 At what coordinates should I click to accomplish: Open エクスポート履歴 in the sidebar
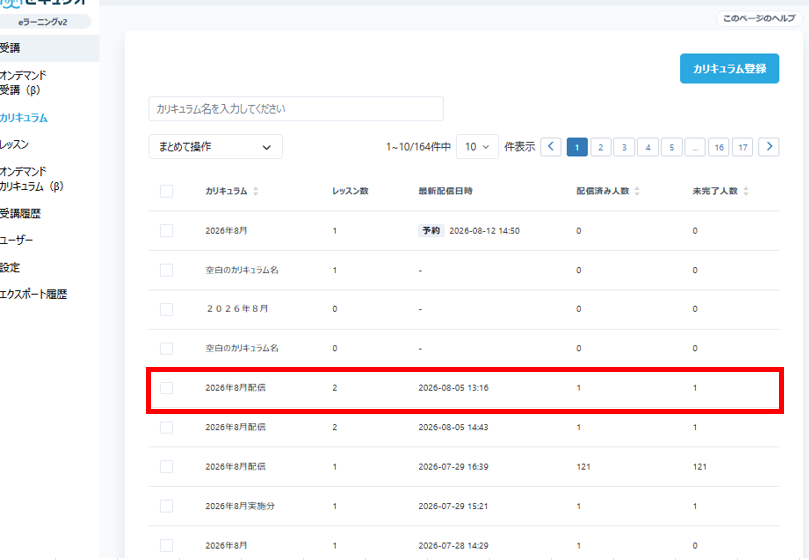pyautogui.click(x=34, y=294)
